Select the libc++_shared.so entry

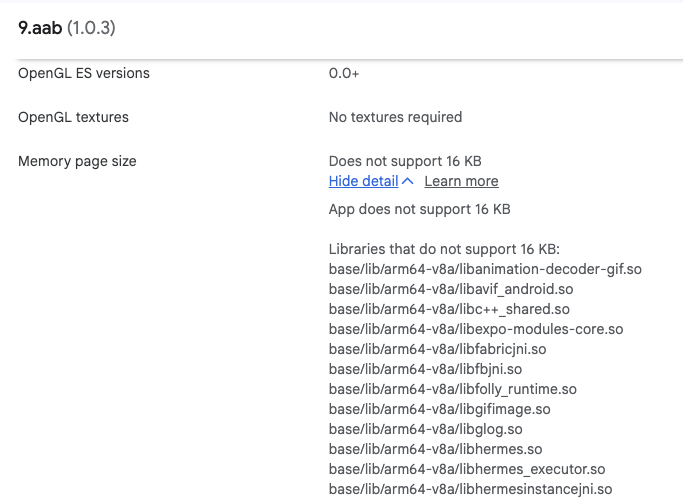pyautogui.click(x=449, y=309)
